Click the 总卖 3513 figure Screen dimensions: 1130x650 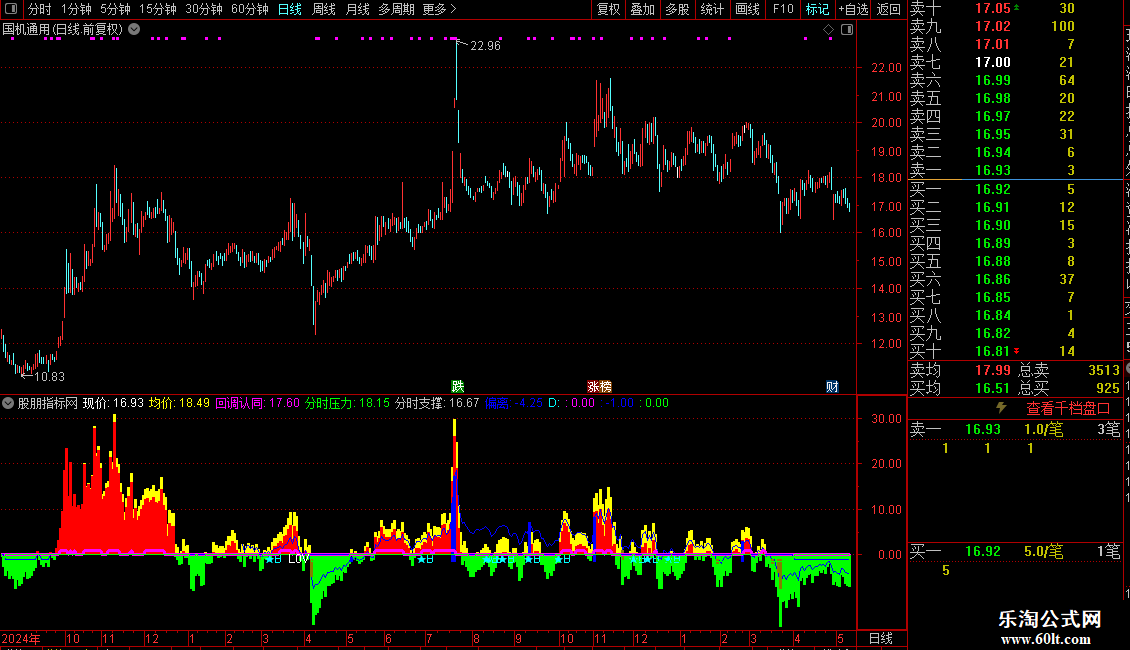click(x=1104, y=370)
